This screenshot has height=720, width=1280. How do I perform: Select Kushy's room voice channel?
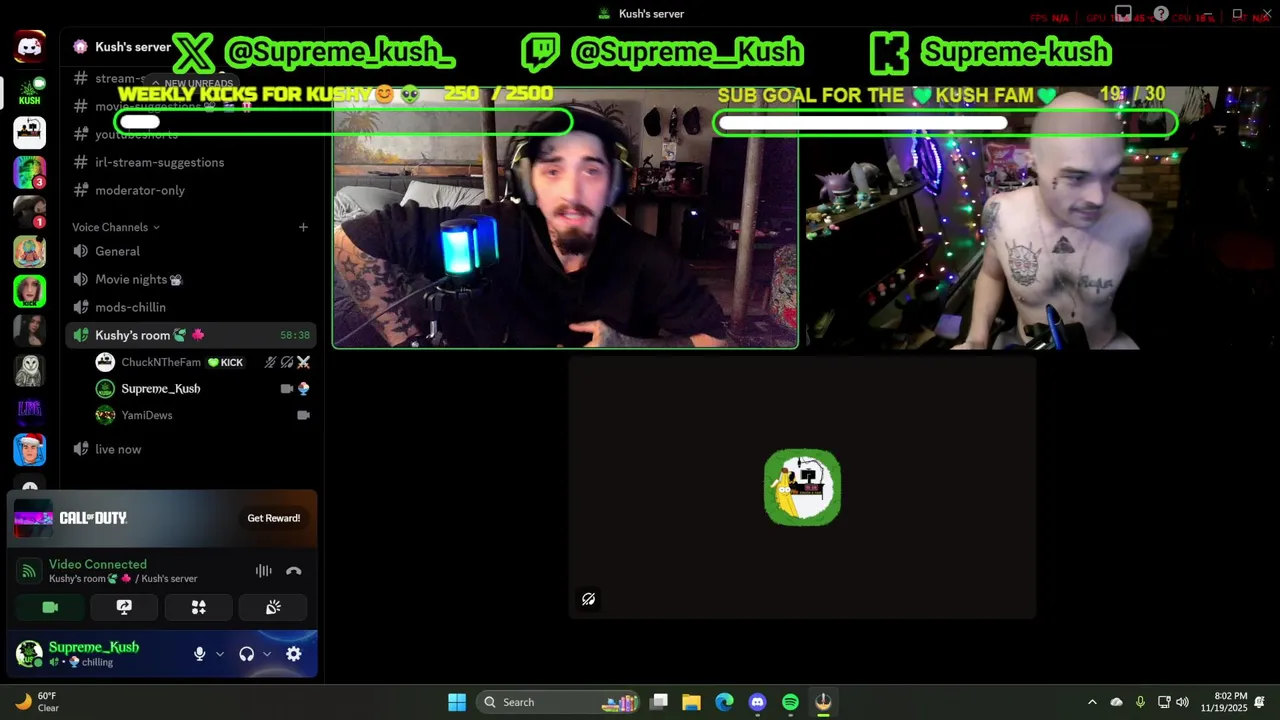tap(190, 335)
